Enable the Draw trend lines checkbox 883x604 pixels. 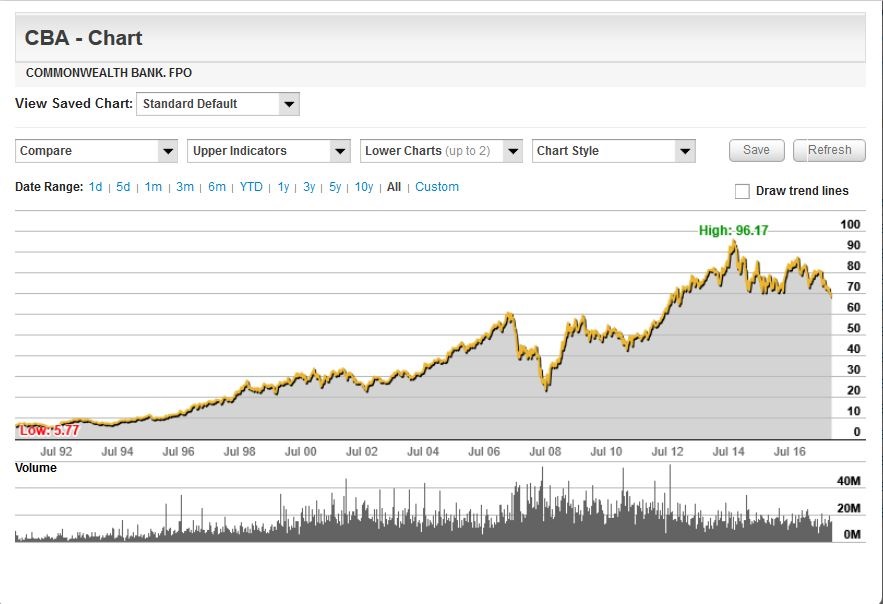pos(742,191)
